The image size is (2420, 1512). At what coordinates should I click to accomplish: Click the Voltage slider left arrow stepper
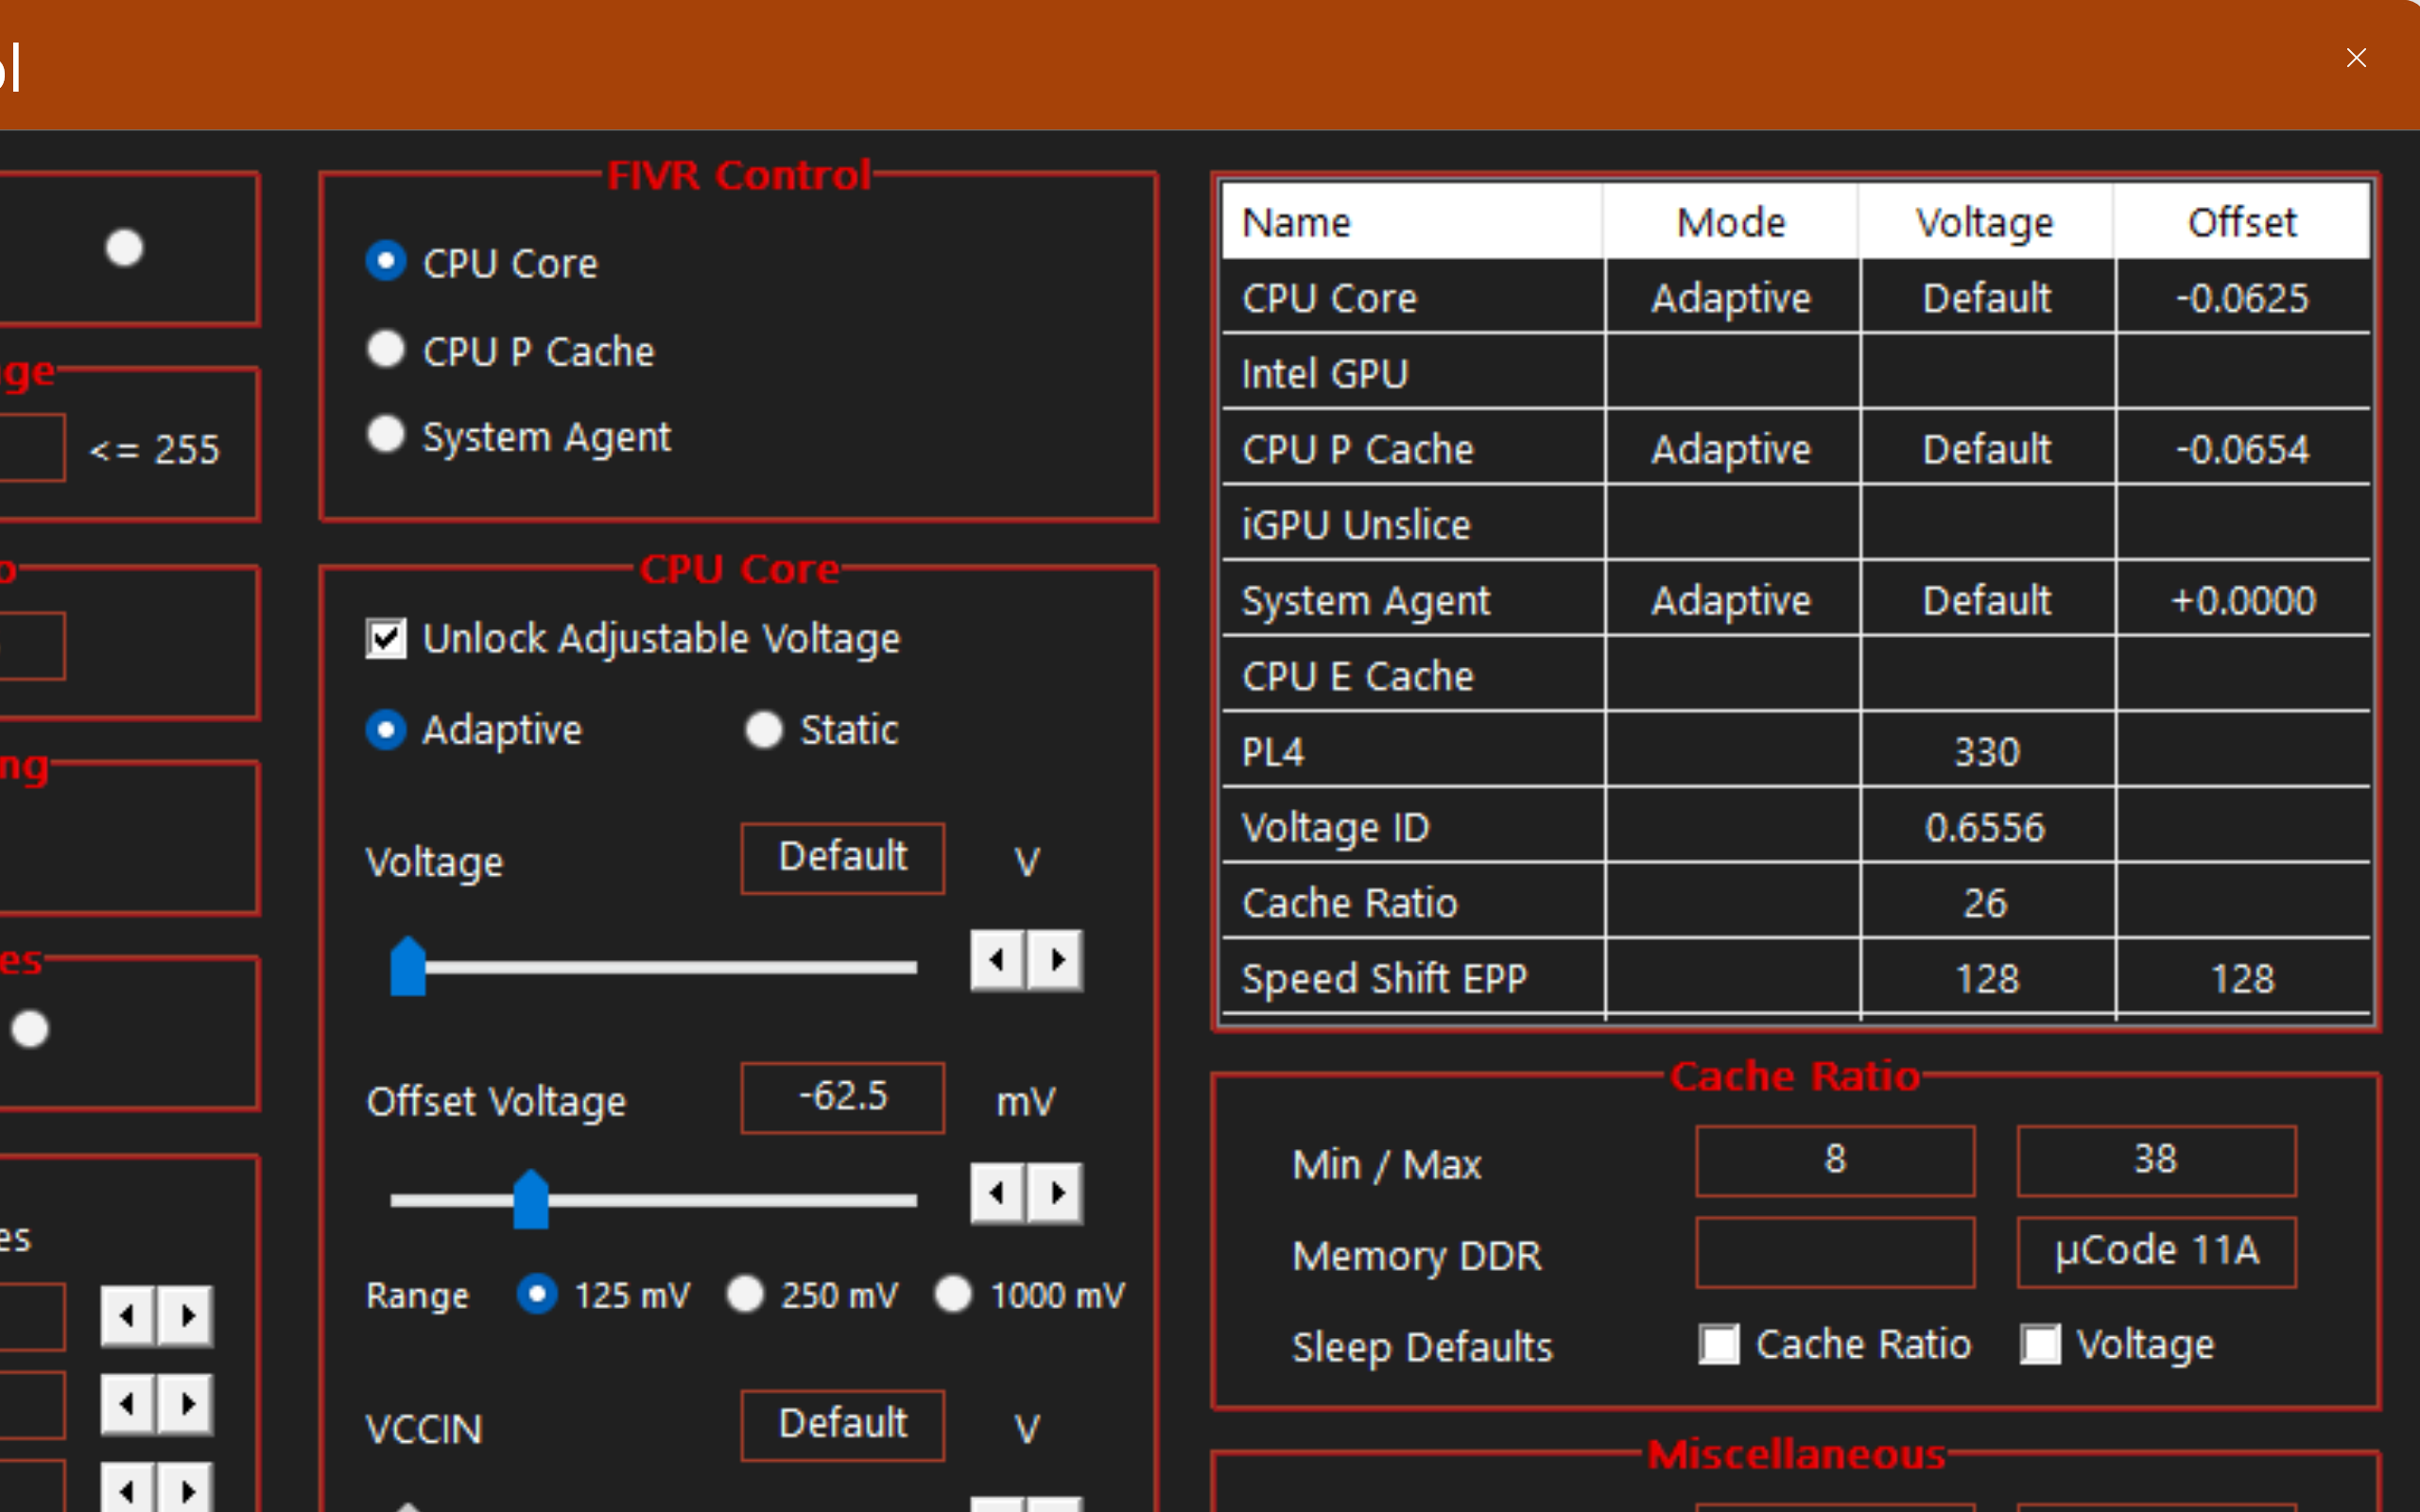(x=997, y=960)
